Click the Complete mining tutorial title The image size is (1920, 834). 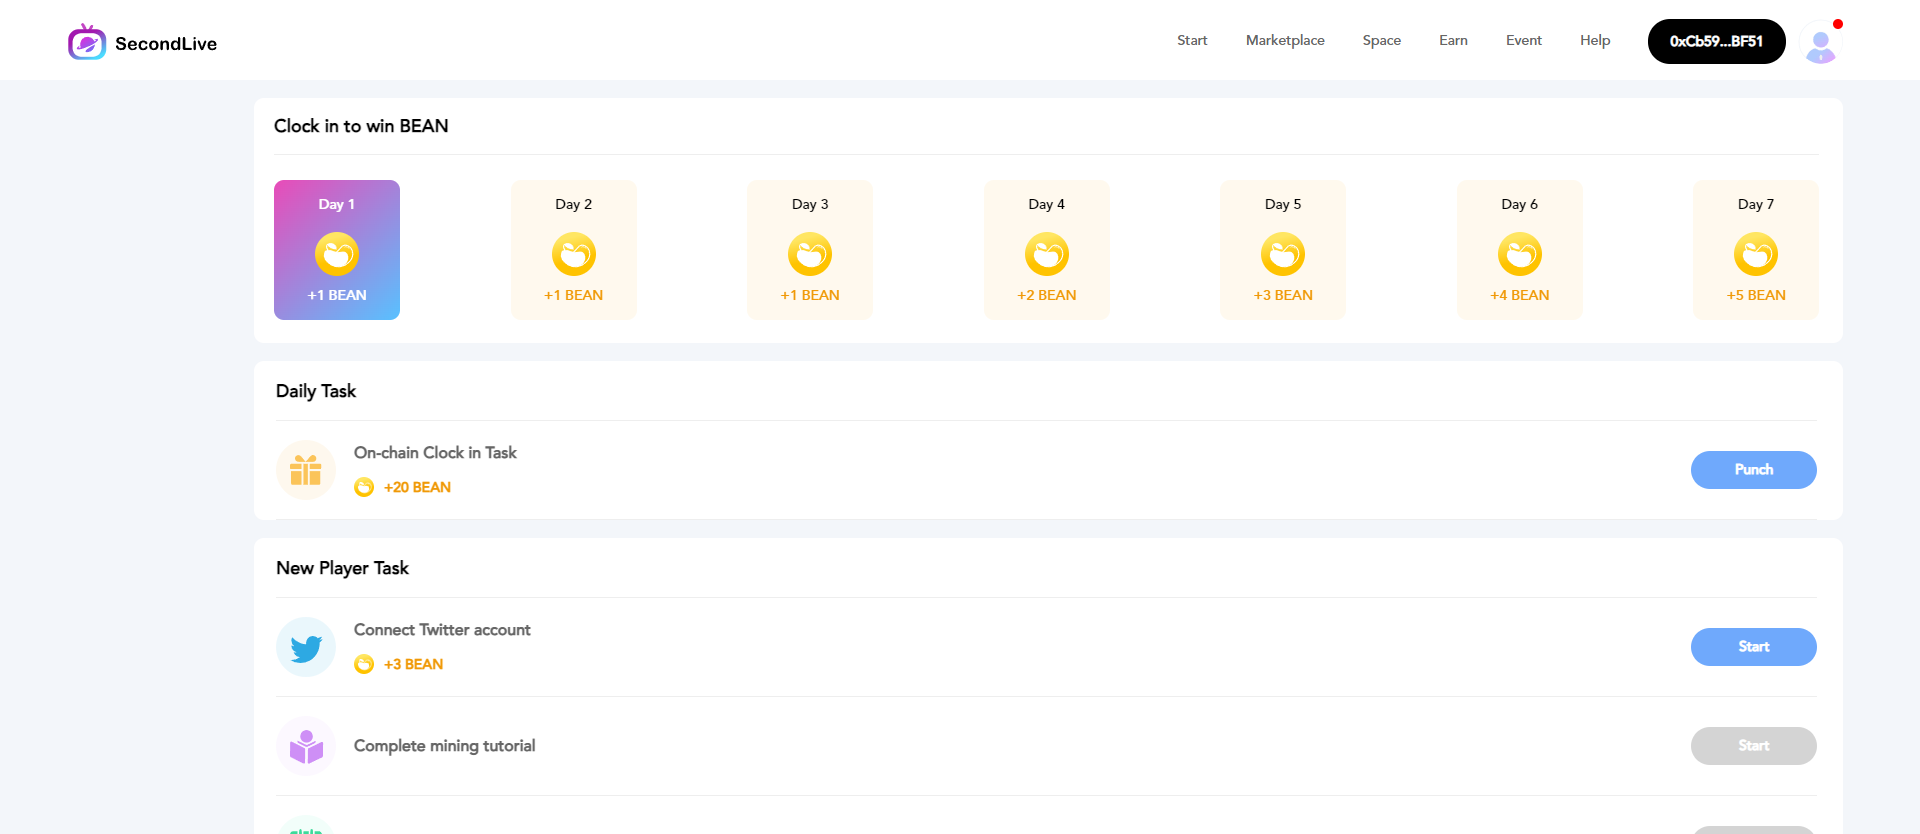[x=444, y=746]
